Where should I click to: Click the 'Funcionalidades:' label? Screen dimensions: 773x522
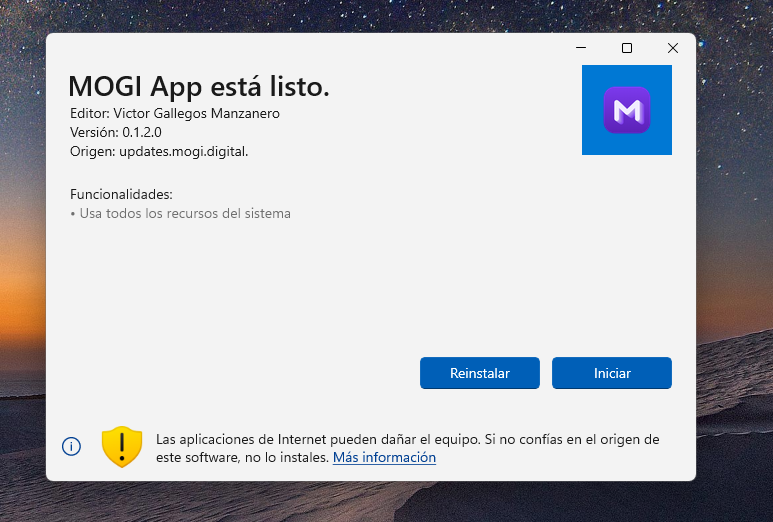click(121, 194)
